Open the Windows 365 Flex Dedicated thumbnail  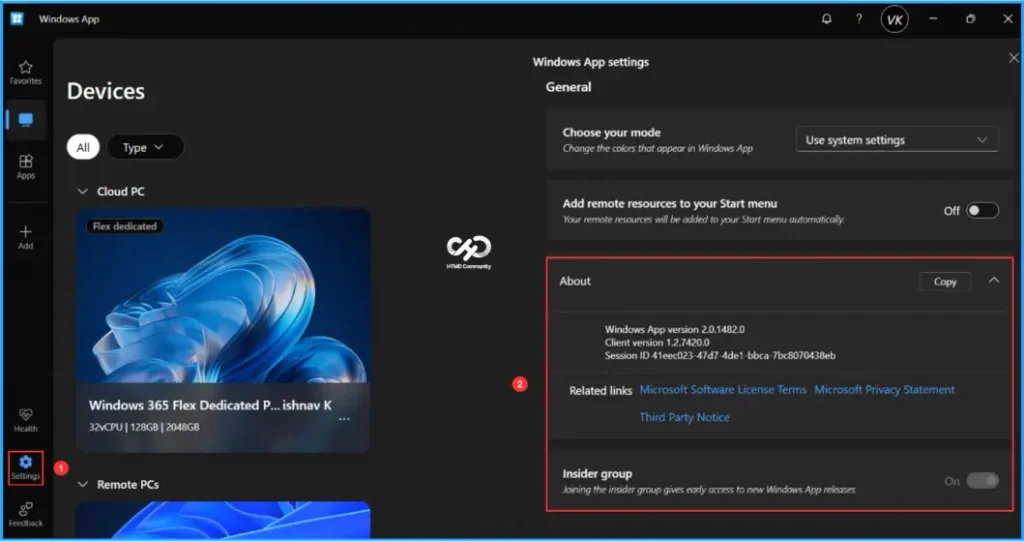223,295
